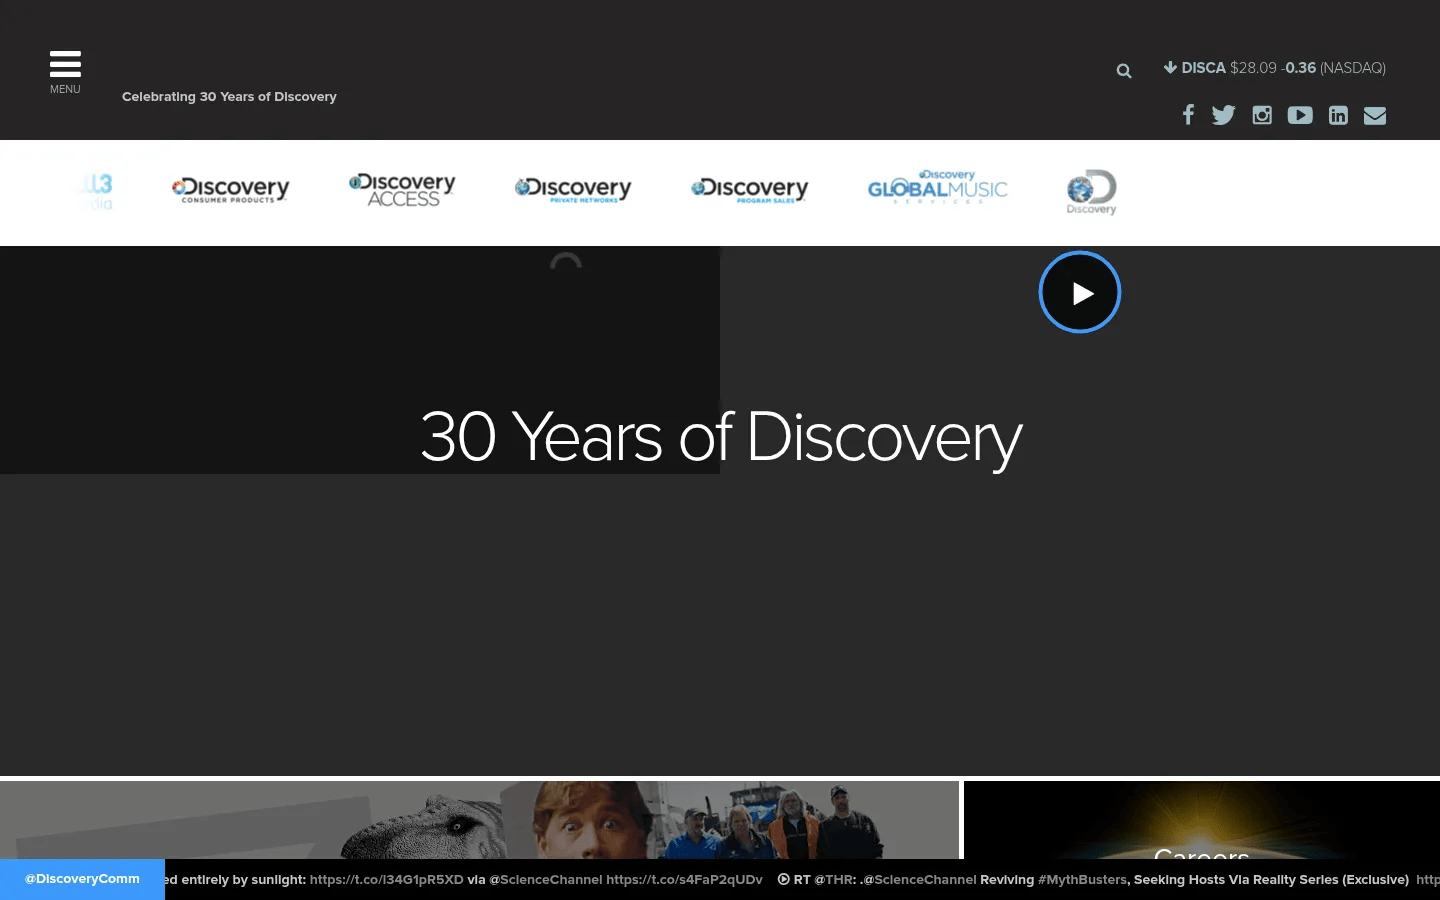Click the @THR mention in ticker

pyautogui.click(x=833, y=880)
